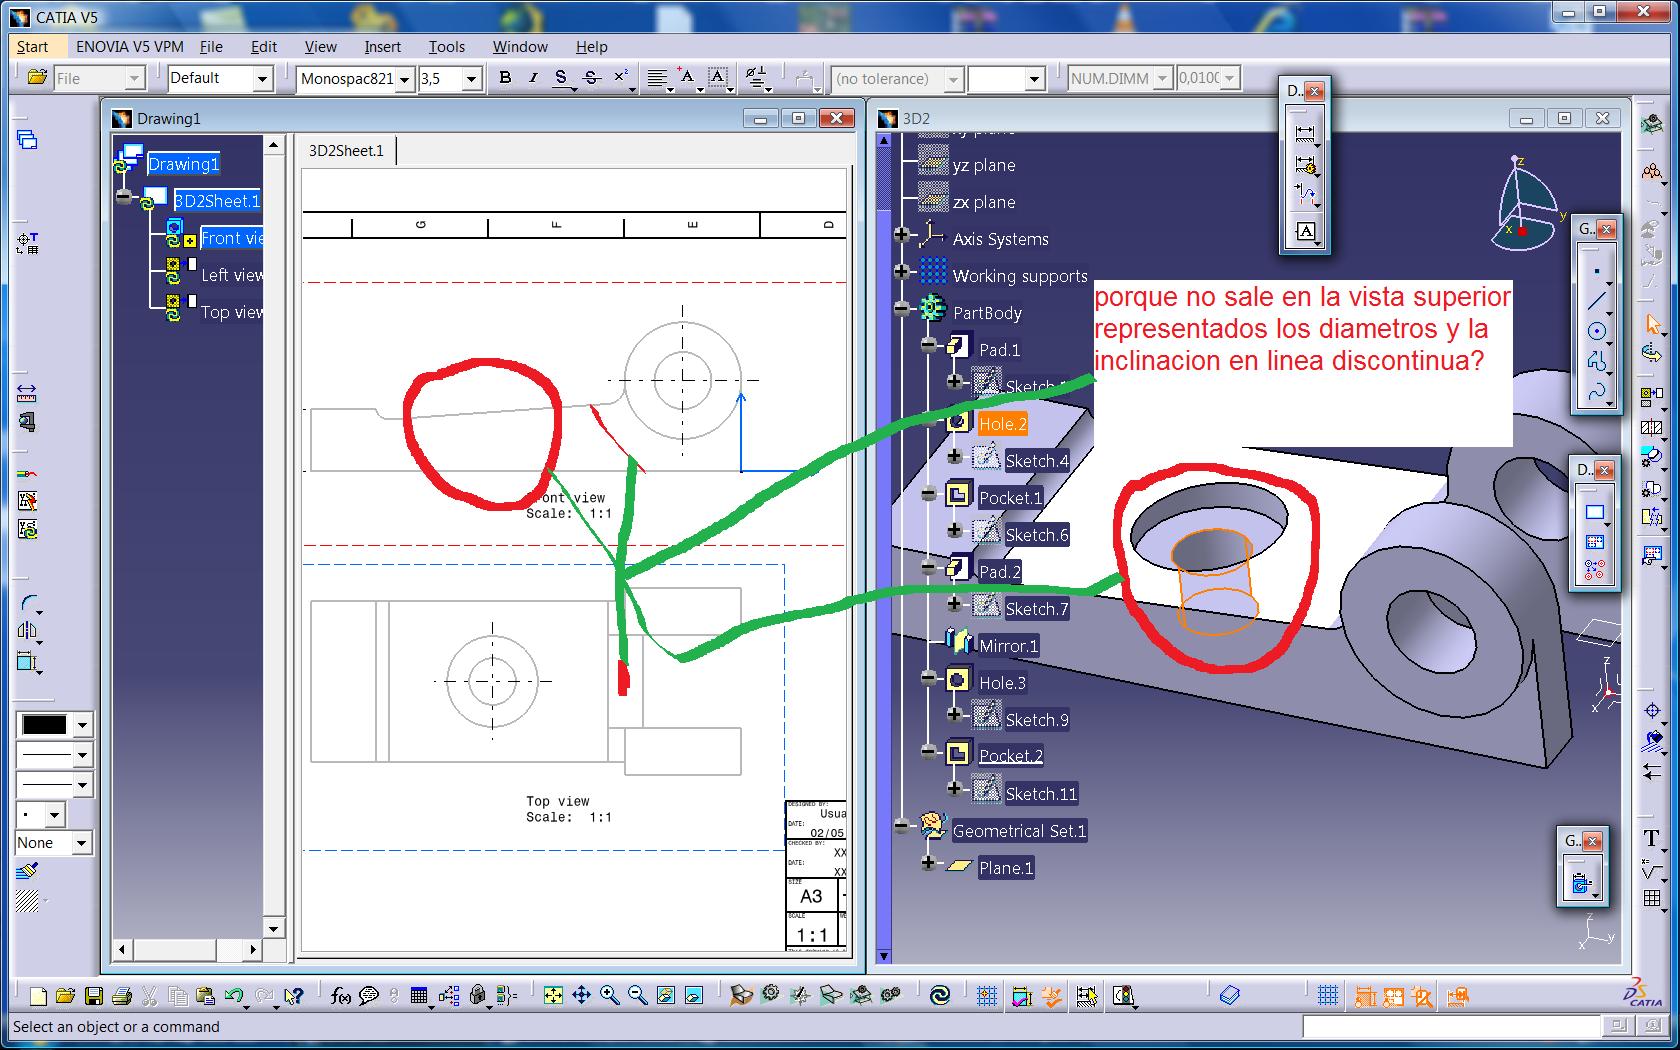Open the Insert menu
This screenshot has width=1680, height=1050.
tap(382, 47)
